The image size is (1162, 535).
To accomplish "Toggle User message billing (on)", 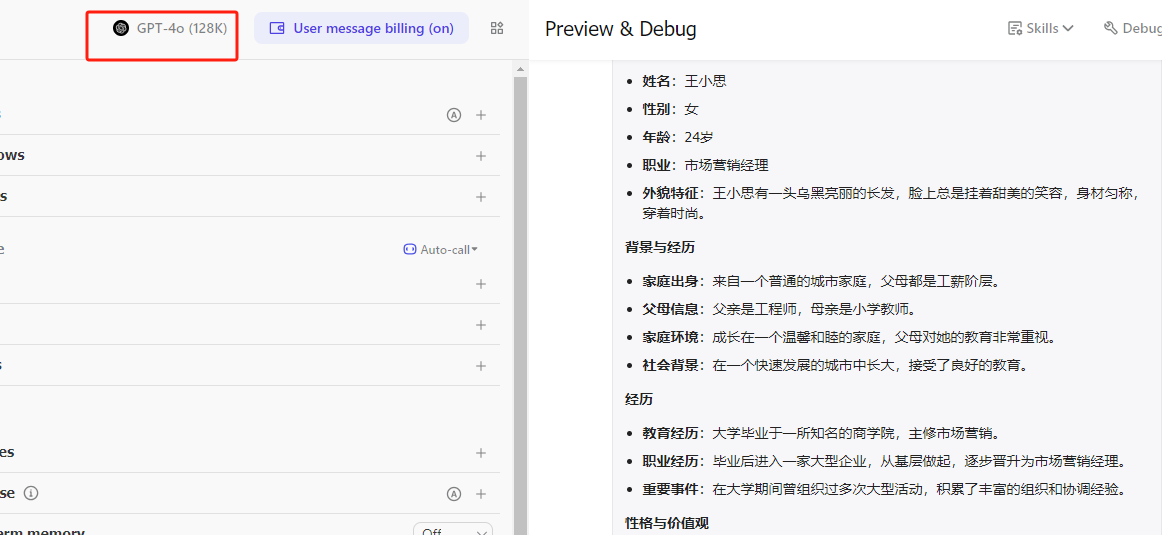I will click(361, 28).
